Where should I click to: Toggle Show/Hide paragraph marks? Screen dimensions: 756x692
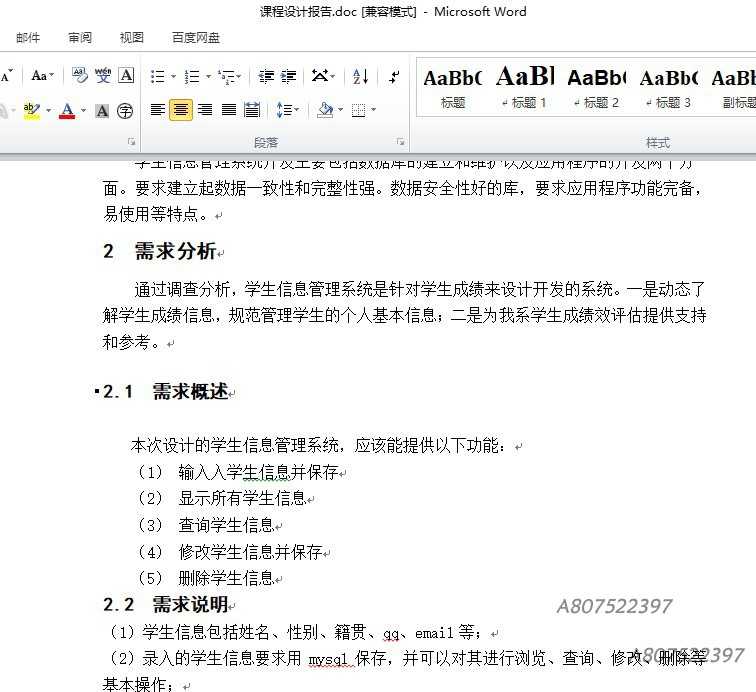394,76
